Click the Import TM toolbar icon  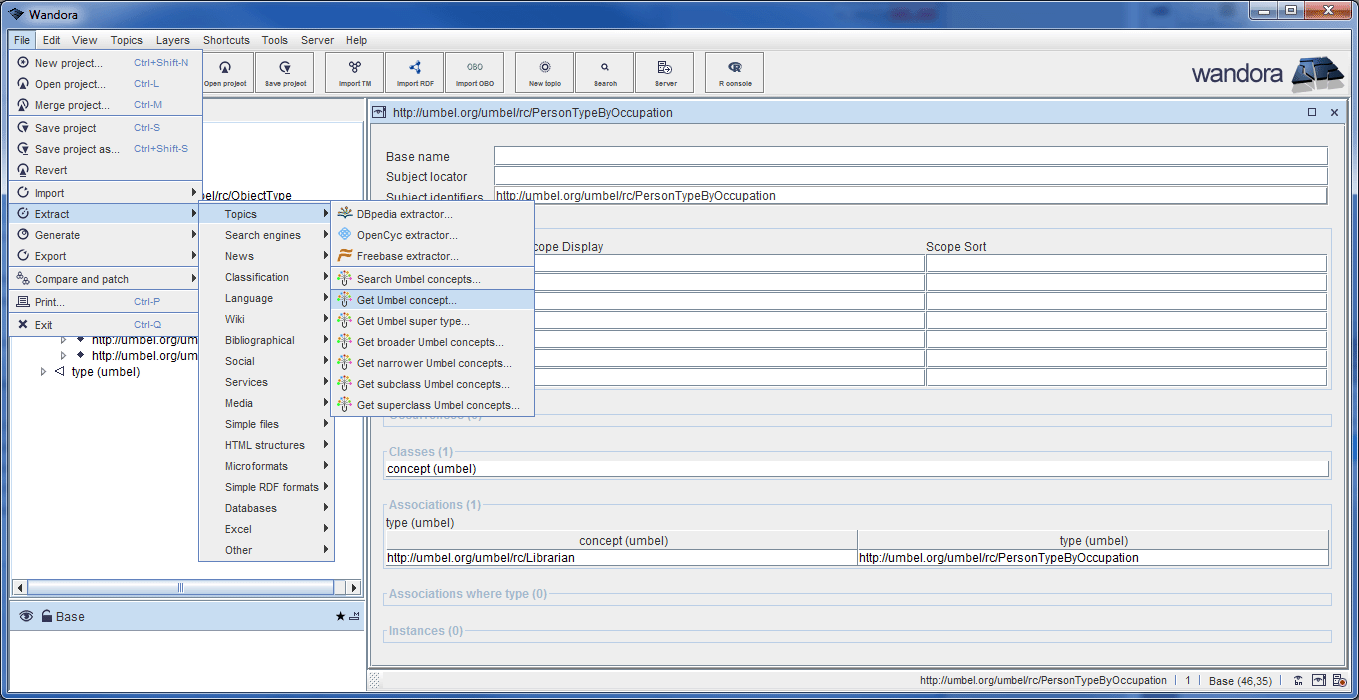click(x=355, y=72)
